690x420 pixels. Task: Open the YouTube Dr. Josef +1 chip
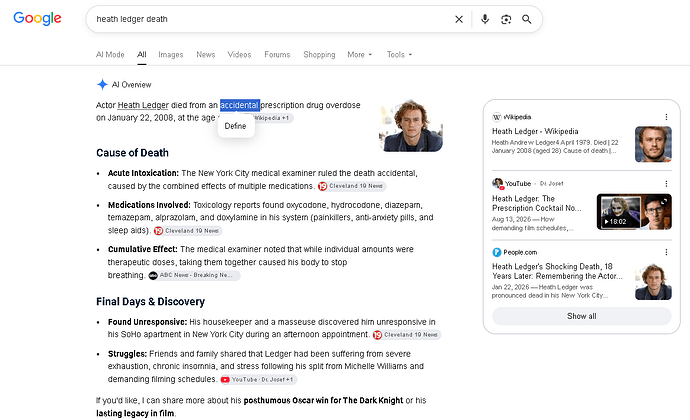coord(258,379)
